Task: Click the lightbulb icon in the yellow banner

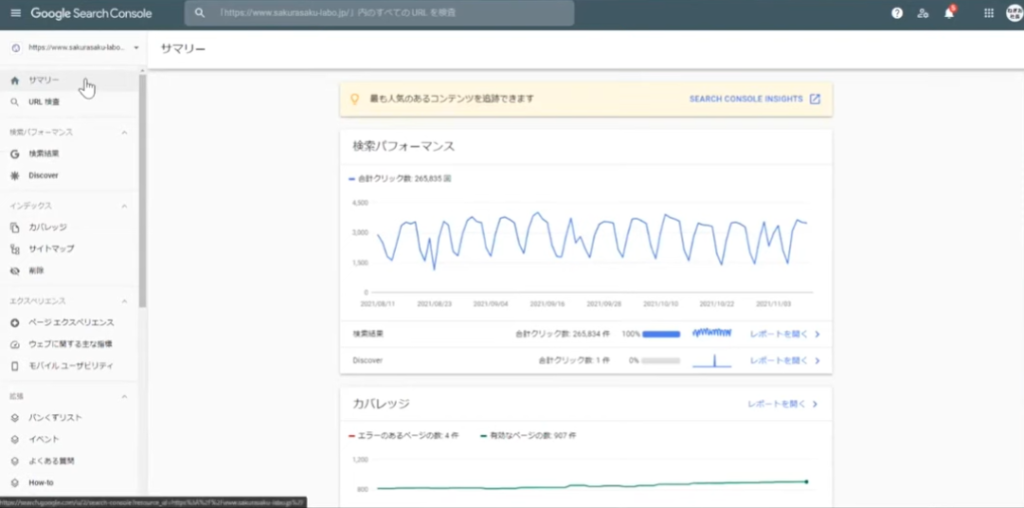Action: (355, 99)
